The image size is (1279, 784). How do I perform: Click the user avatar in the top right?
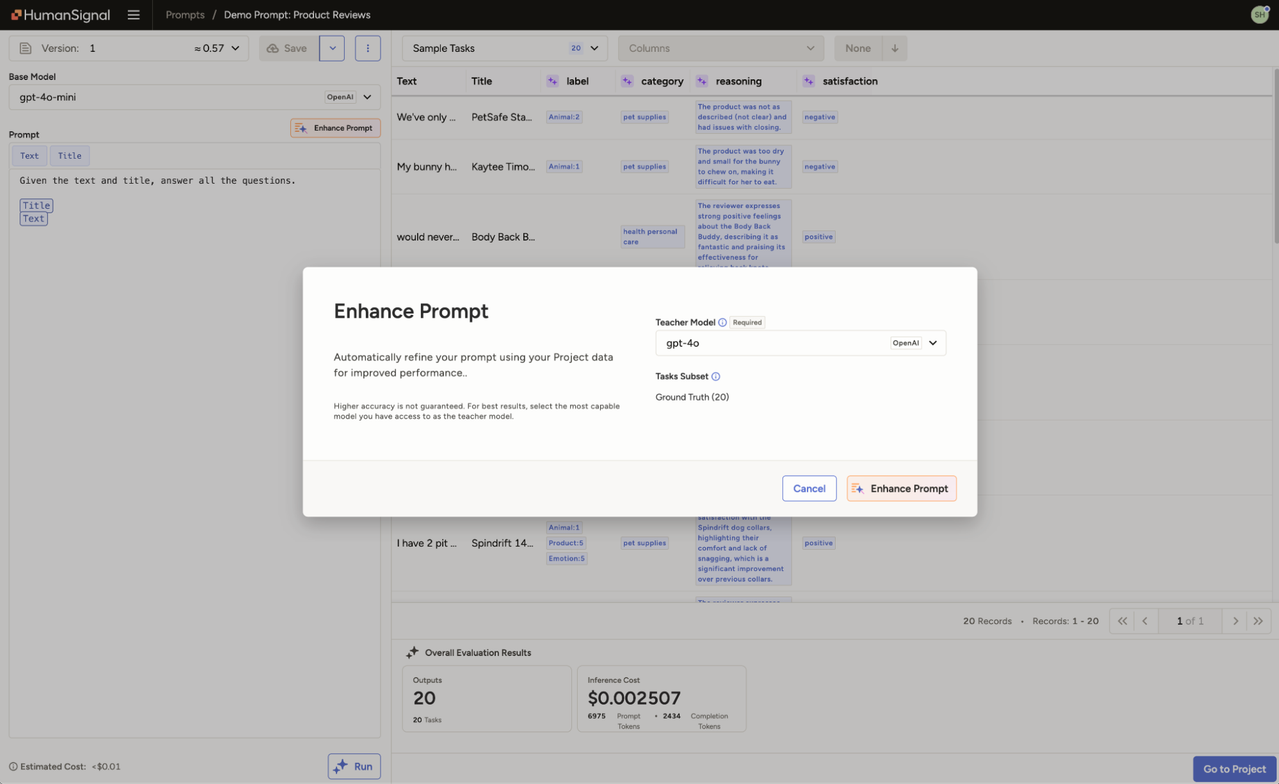coord(1258,15)
